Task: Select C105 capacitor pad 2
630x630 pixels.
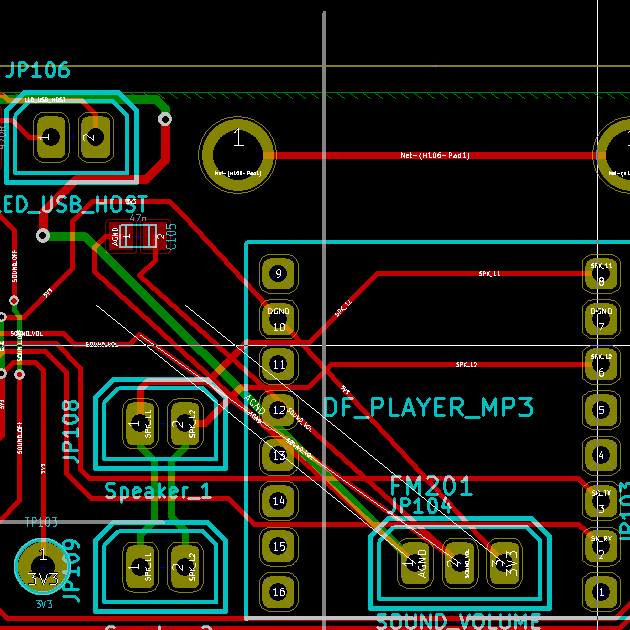Action: 157,237
